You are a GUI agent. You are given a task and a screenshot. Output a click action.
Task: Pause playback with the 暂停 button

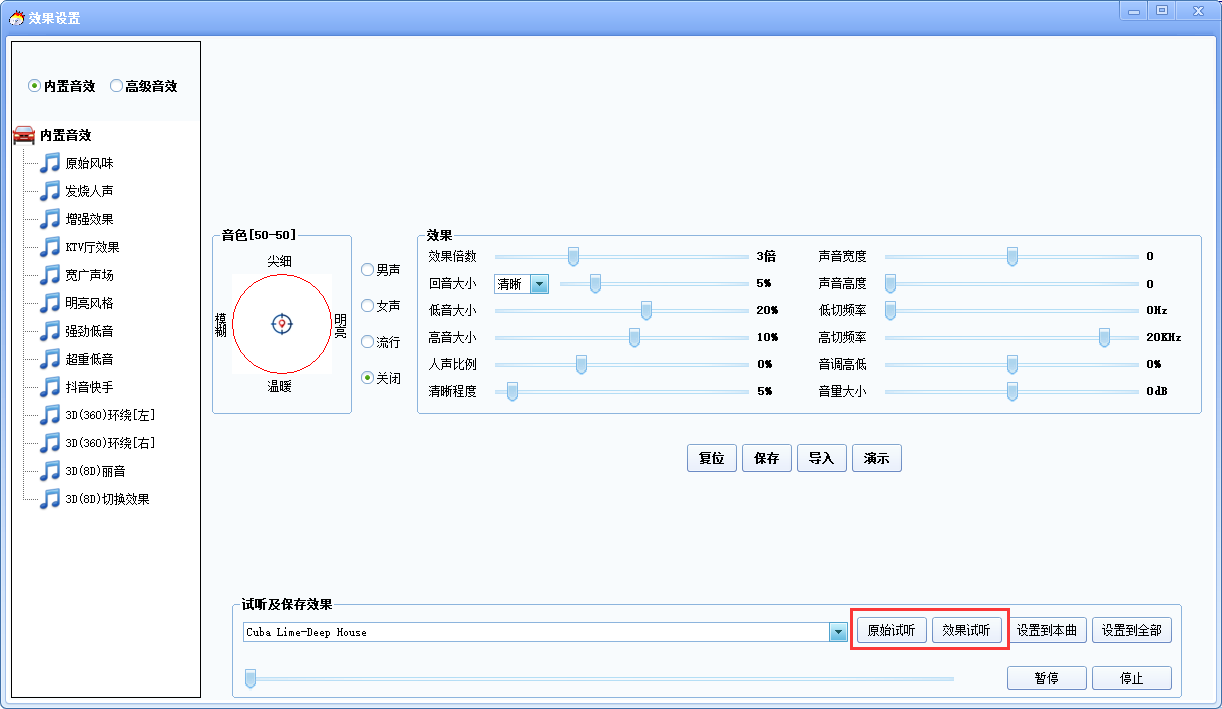coord(1046,678)
